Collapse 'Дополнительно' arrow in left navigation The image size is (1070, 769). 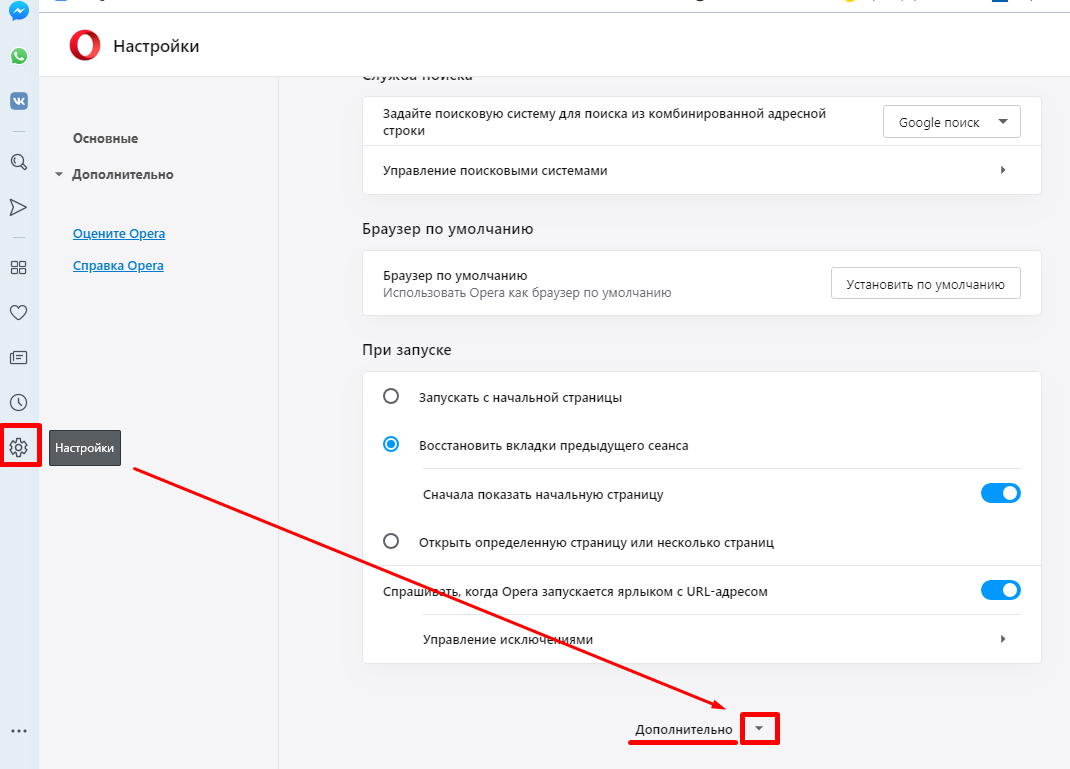(59, 175)
